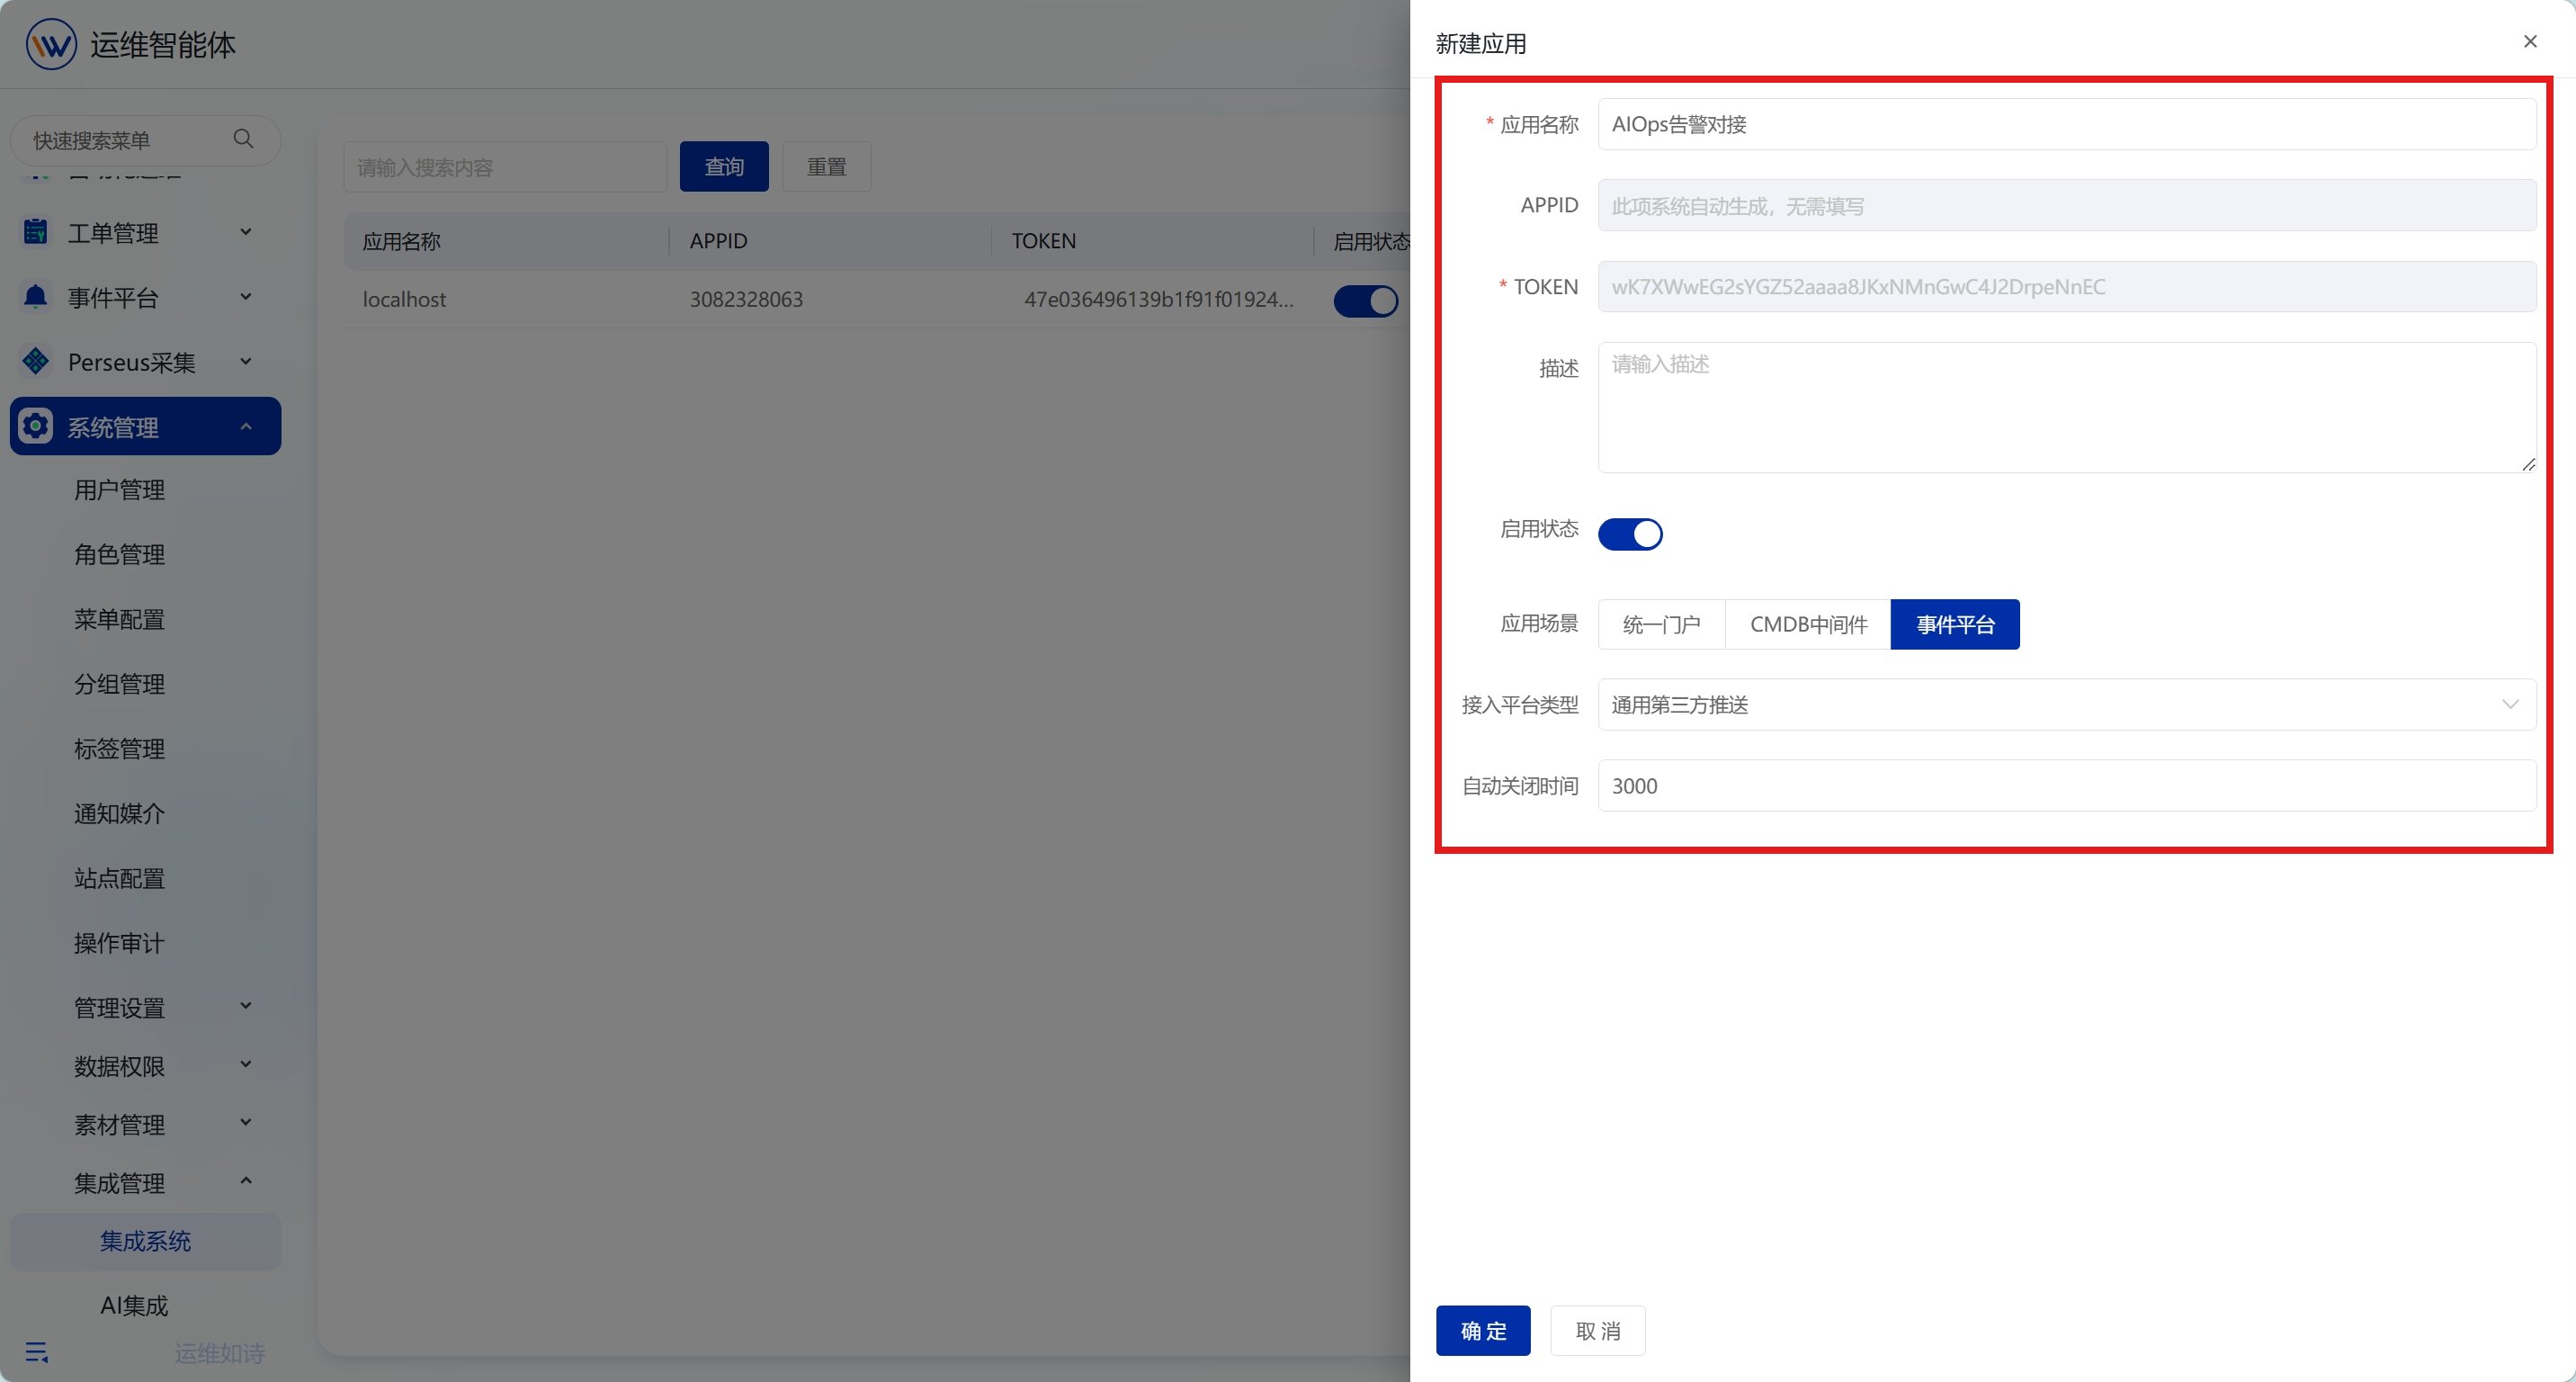
Task: Expand the 事件平台 sidebar chevron
Action: pos(246,297)
